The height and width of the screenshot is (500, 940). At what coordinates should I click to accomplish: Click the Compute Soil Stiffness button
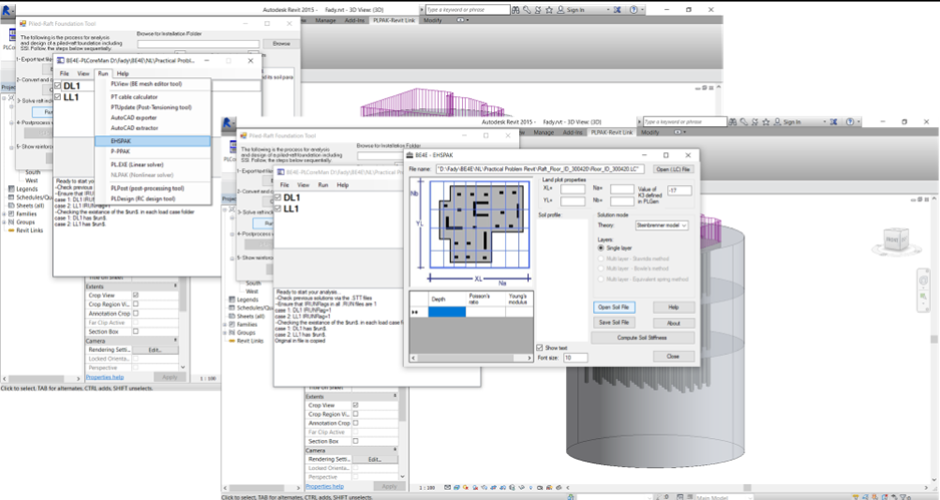click(642, 338)
